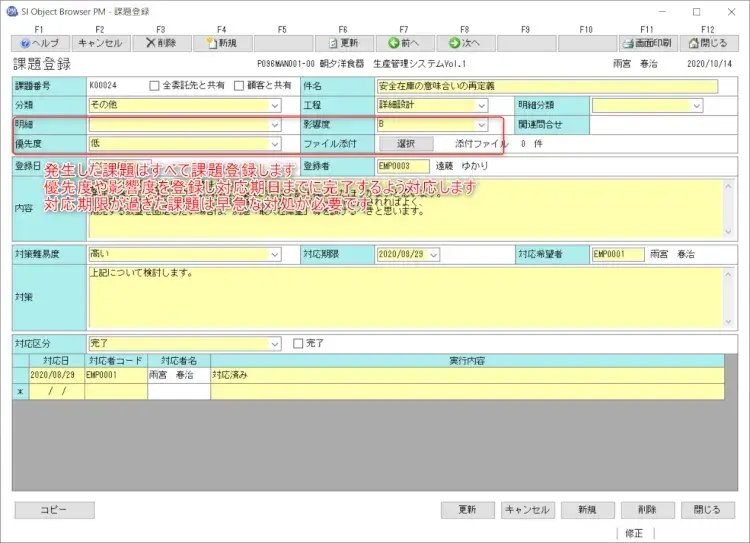Screen dimensions: 750x543
Task: Click the 画面印刷 screen print button
Action: [x=646, y=43]
